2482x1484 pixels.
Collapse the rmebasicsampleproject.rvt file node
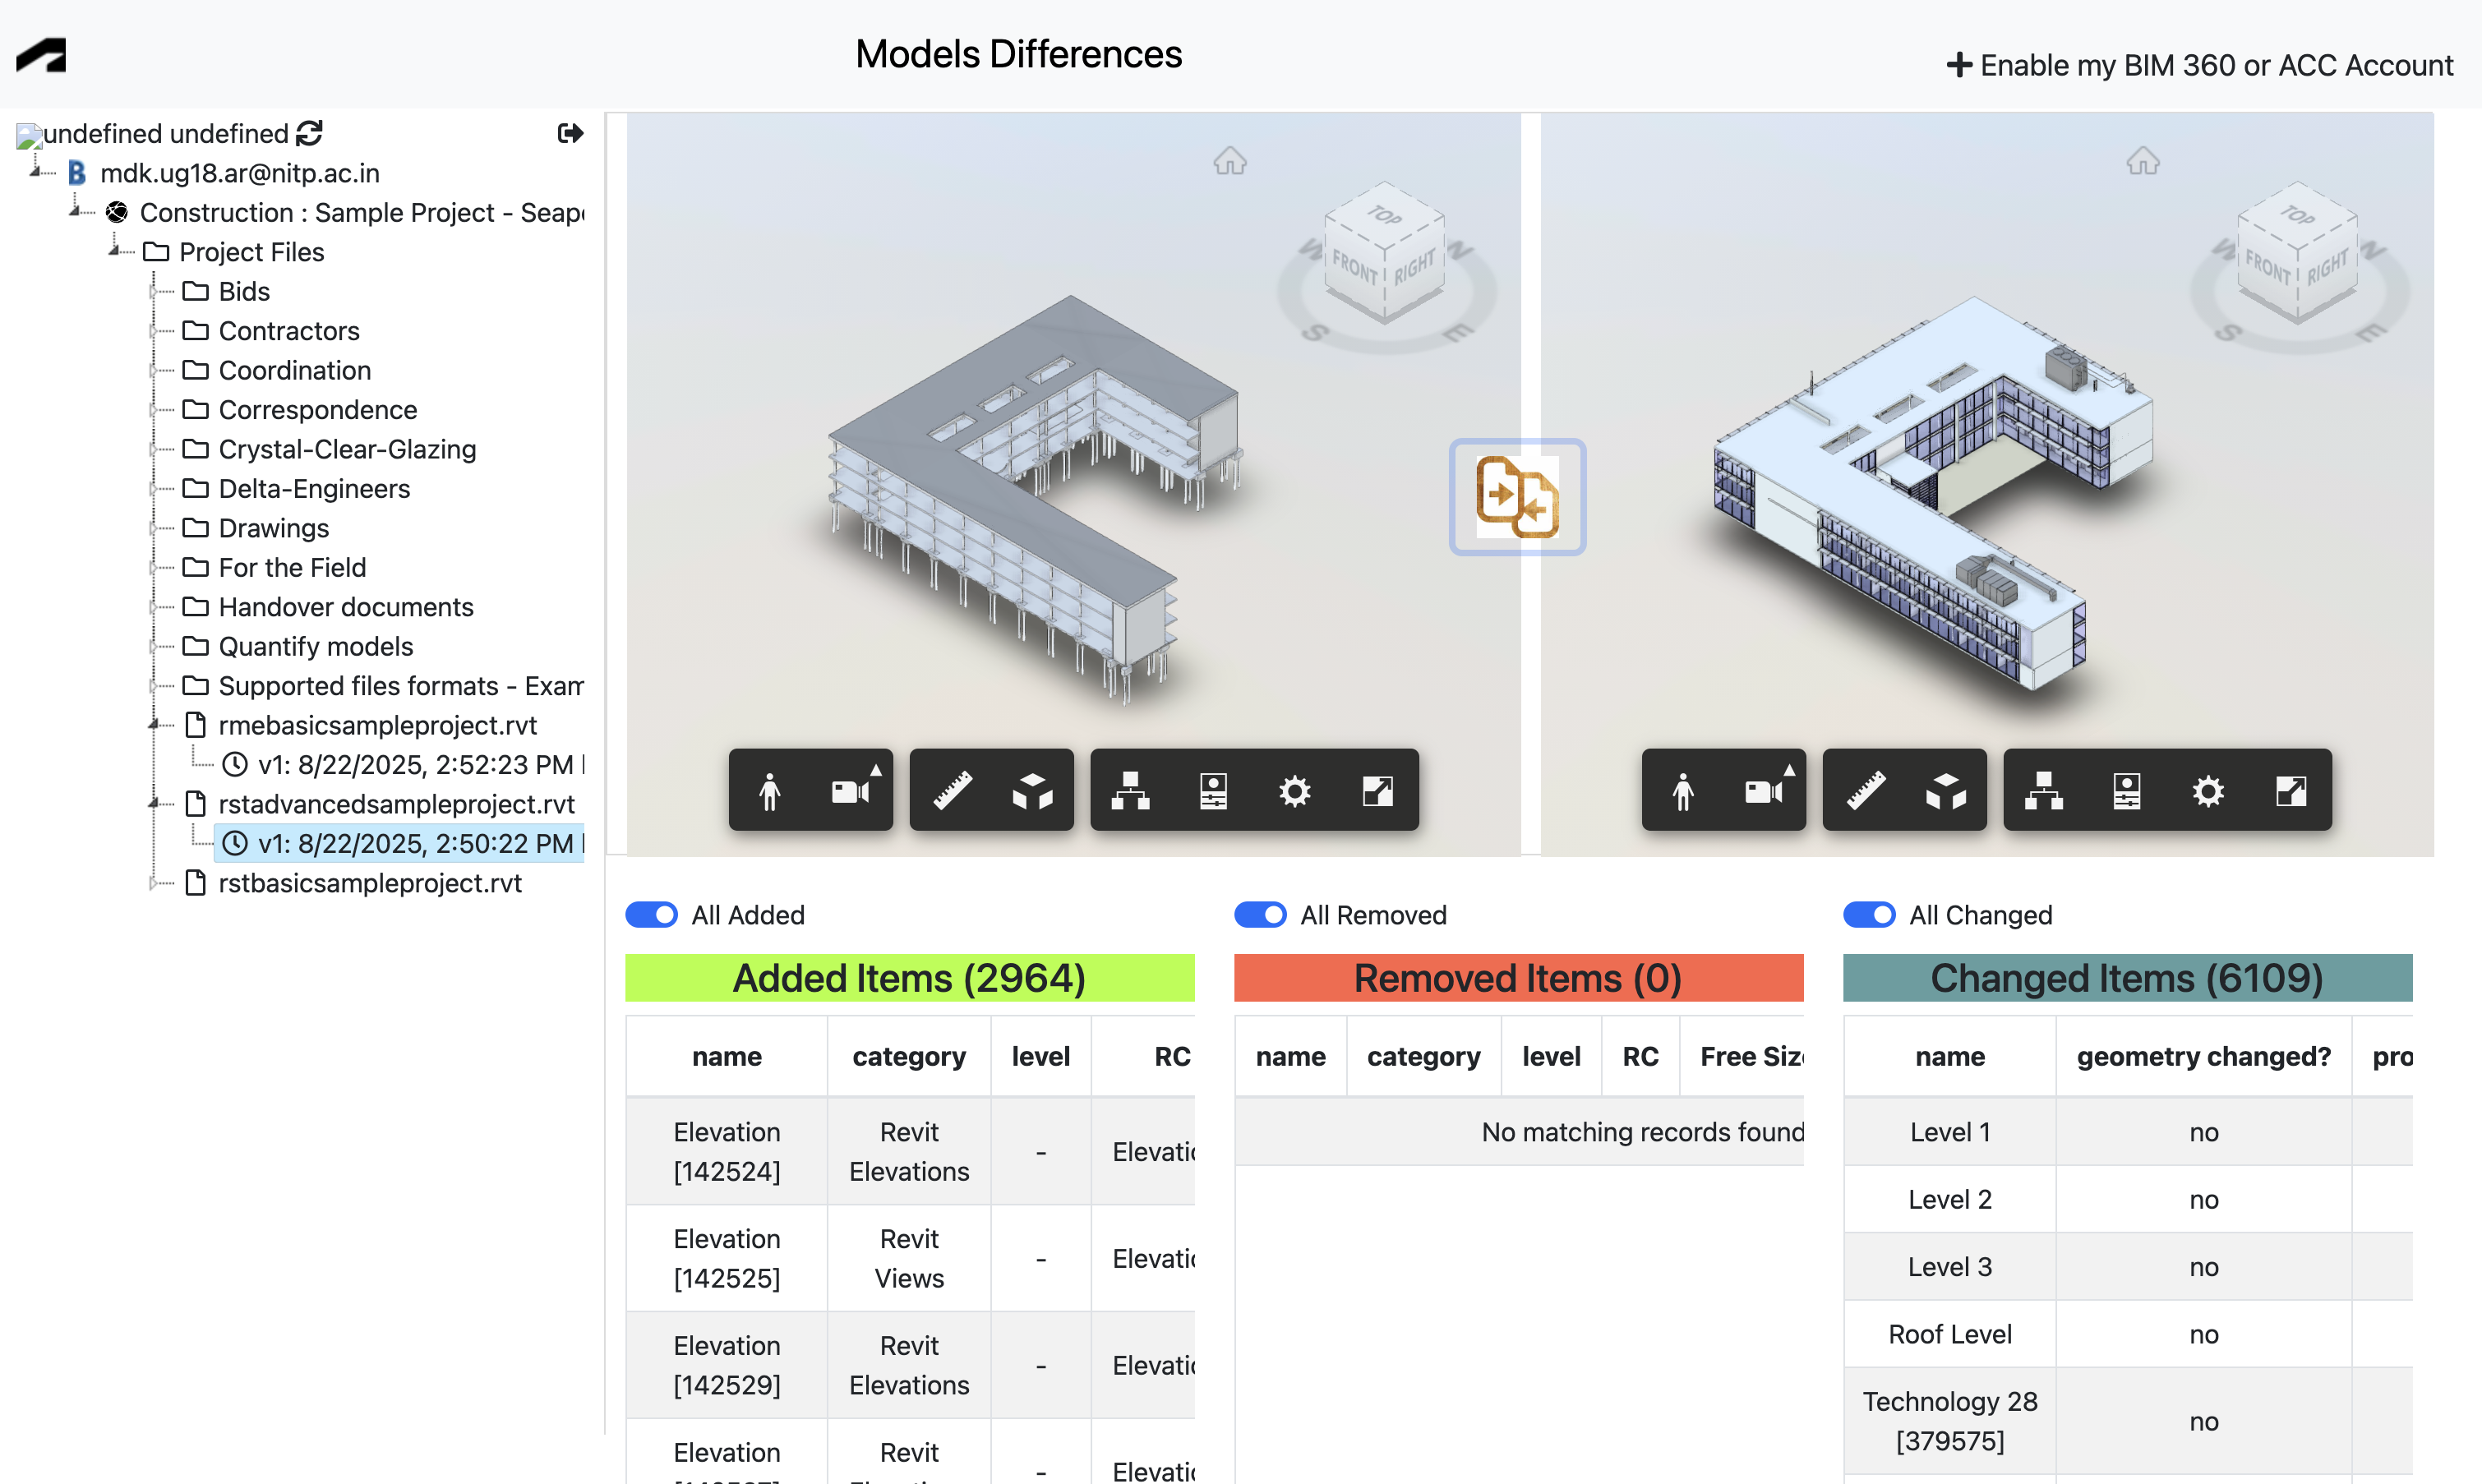click(x=154, y=724)
